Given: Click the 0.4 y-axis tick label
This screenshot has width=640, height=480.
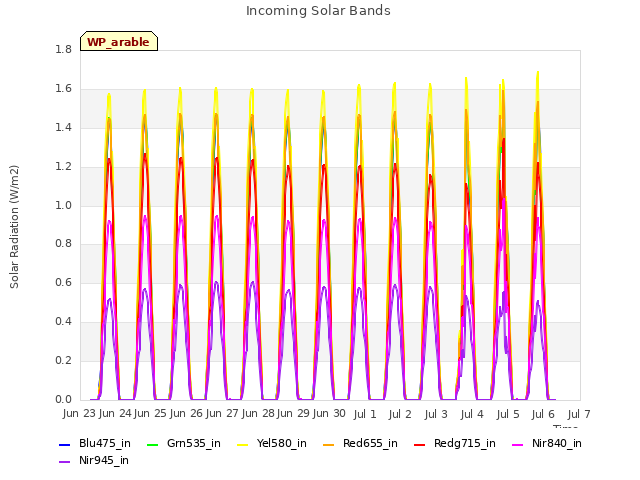Looking at the screenshot, I should pyautogui.click(x=63, y=322).
